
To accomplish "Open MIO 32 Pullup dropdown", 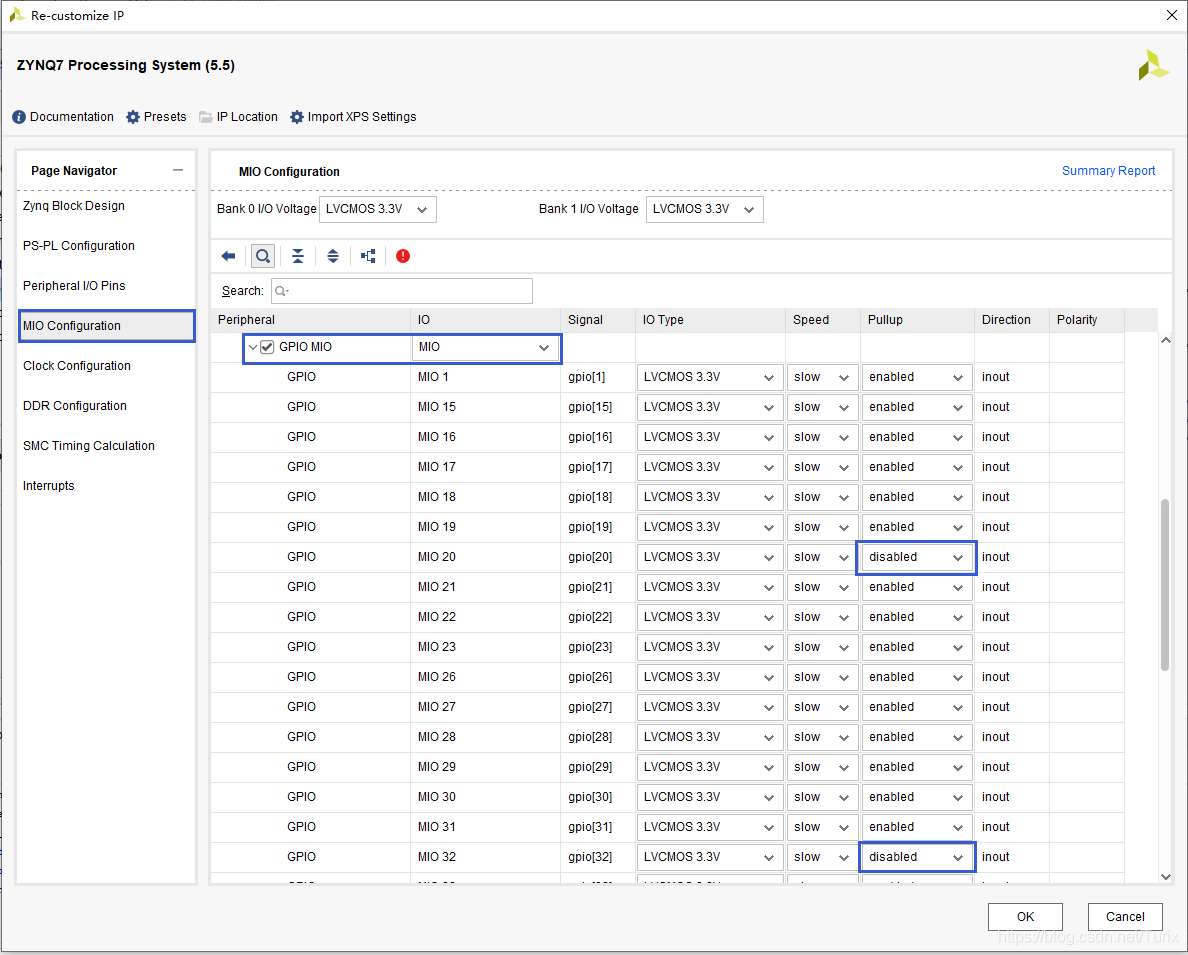I will pos(916,857).
